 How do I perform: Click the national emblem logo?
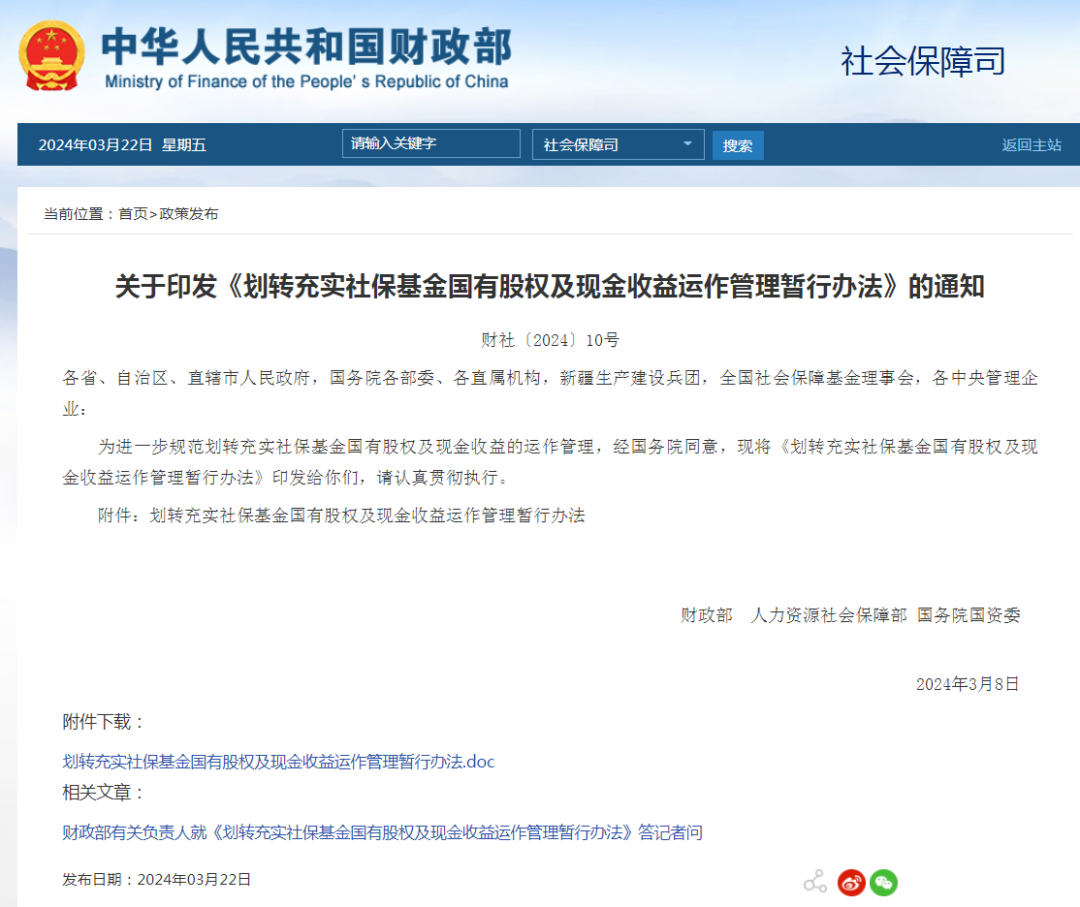[x=52, y=56]
